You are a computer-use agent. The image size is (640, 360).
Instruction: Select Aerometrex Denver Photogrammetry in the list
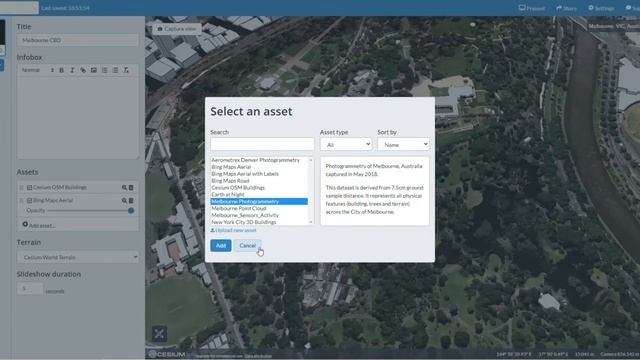(259, 160)
